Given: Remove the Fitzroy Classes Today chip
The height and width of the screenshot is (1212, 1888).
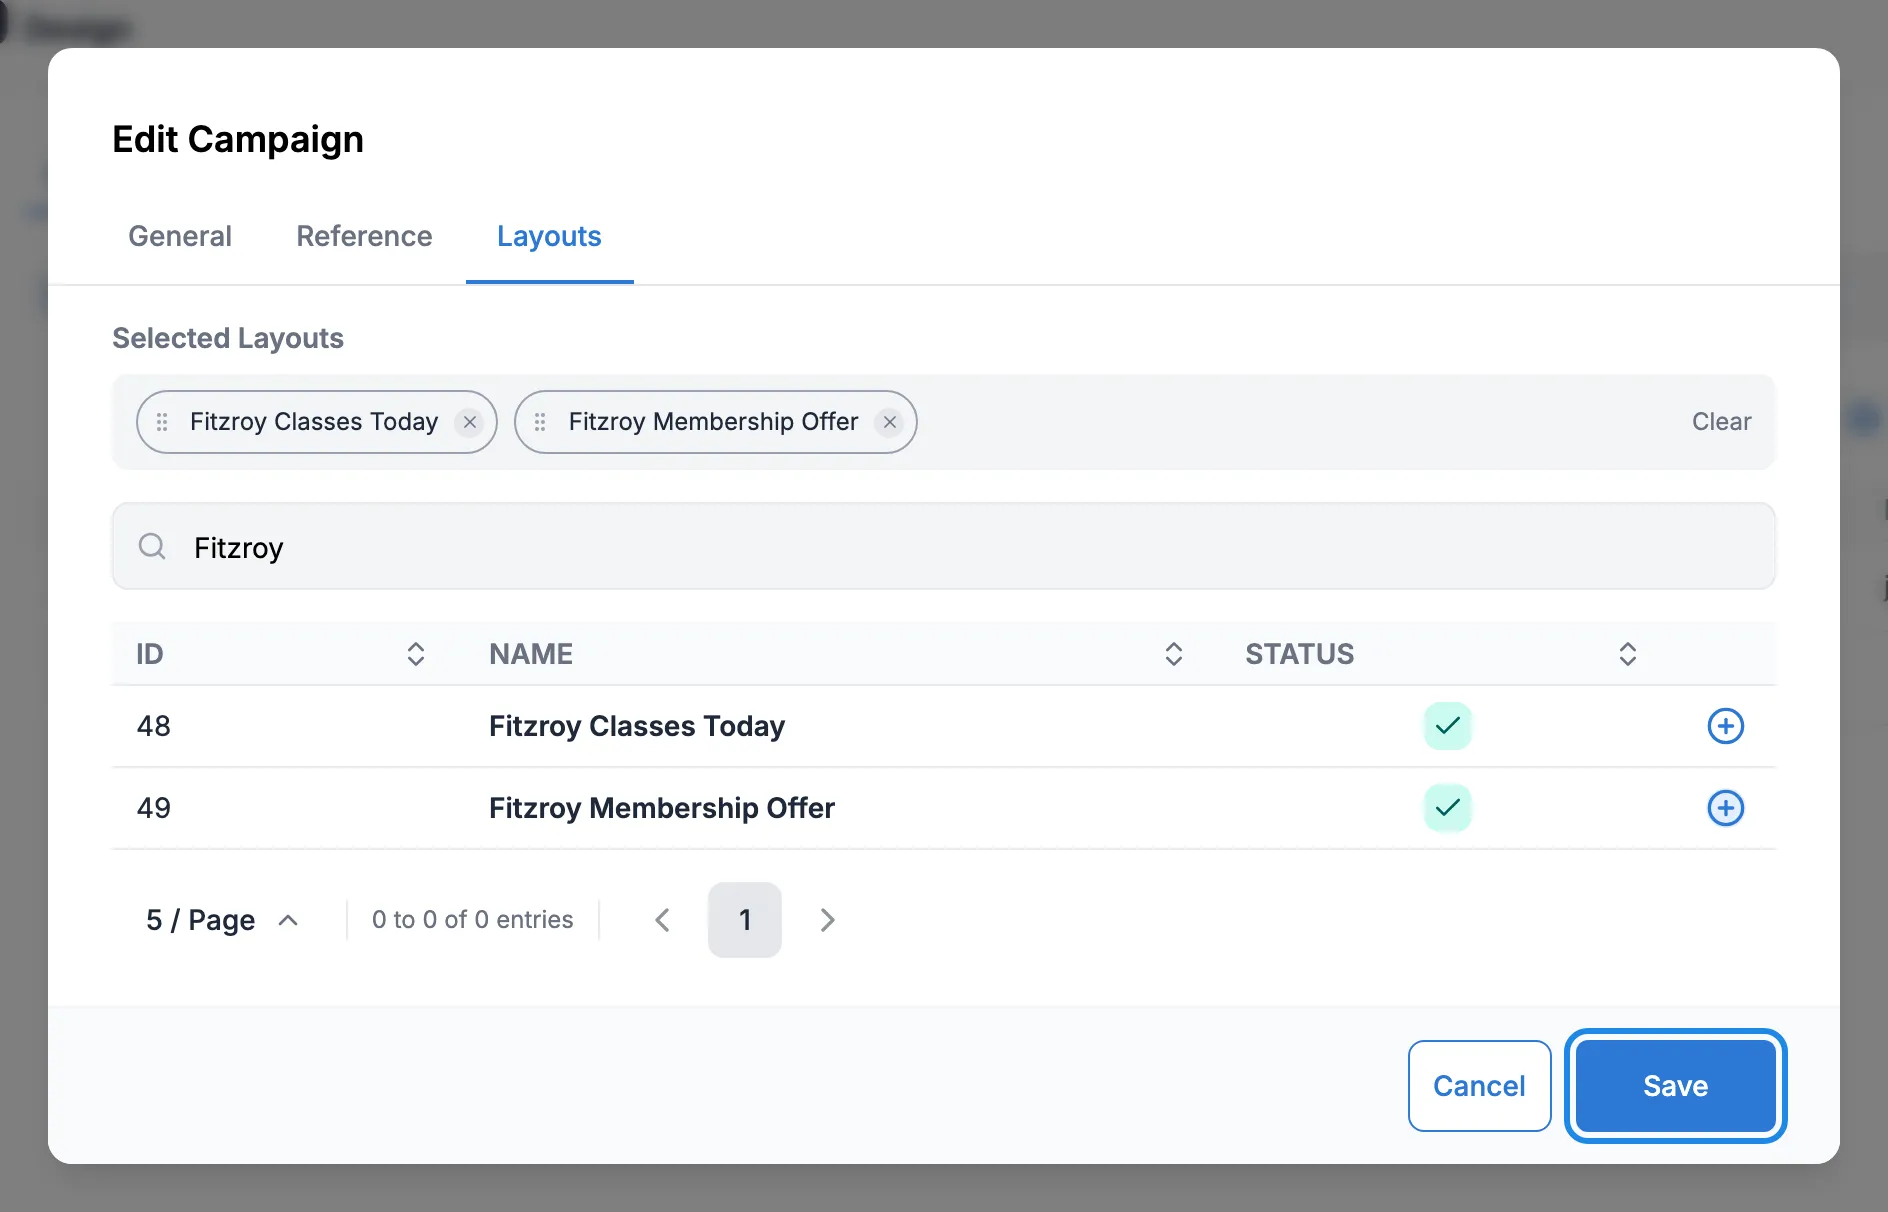Looking at the screenshot, I should (x=469, y=422).
